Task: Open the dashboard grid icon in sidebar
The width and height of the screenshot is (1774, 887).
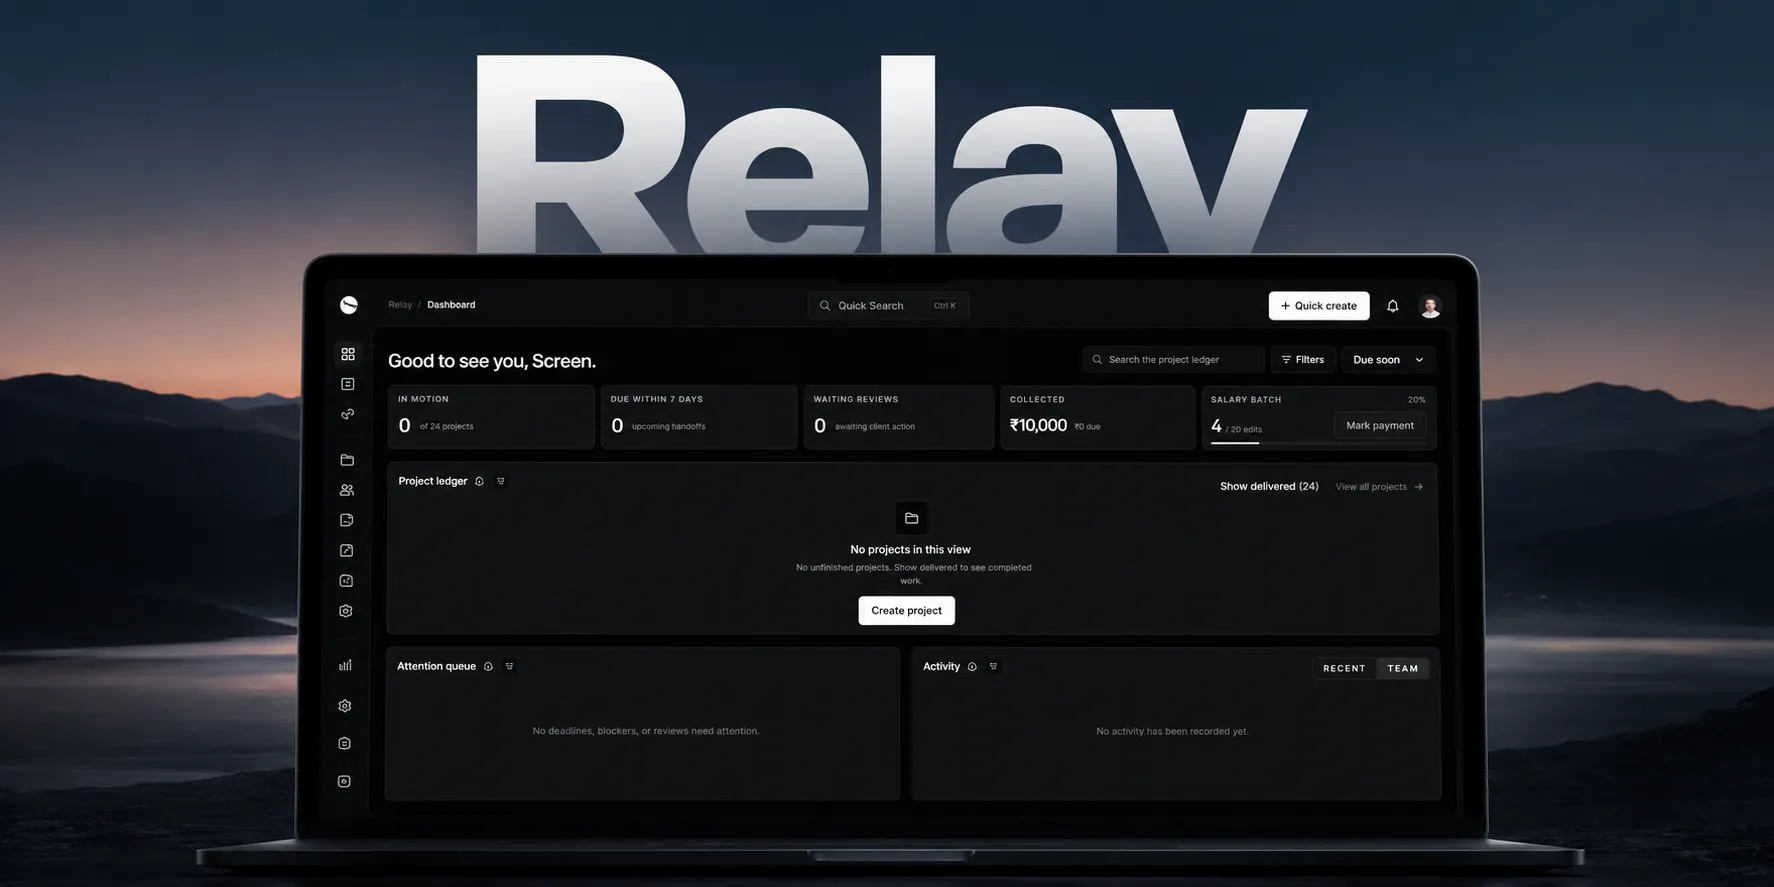Action: (348, 354)
